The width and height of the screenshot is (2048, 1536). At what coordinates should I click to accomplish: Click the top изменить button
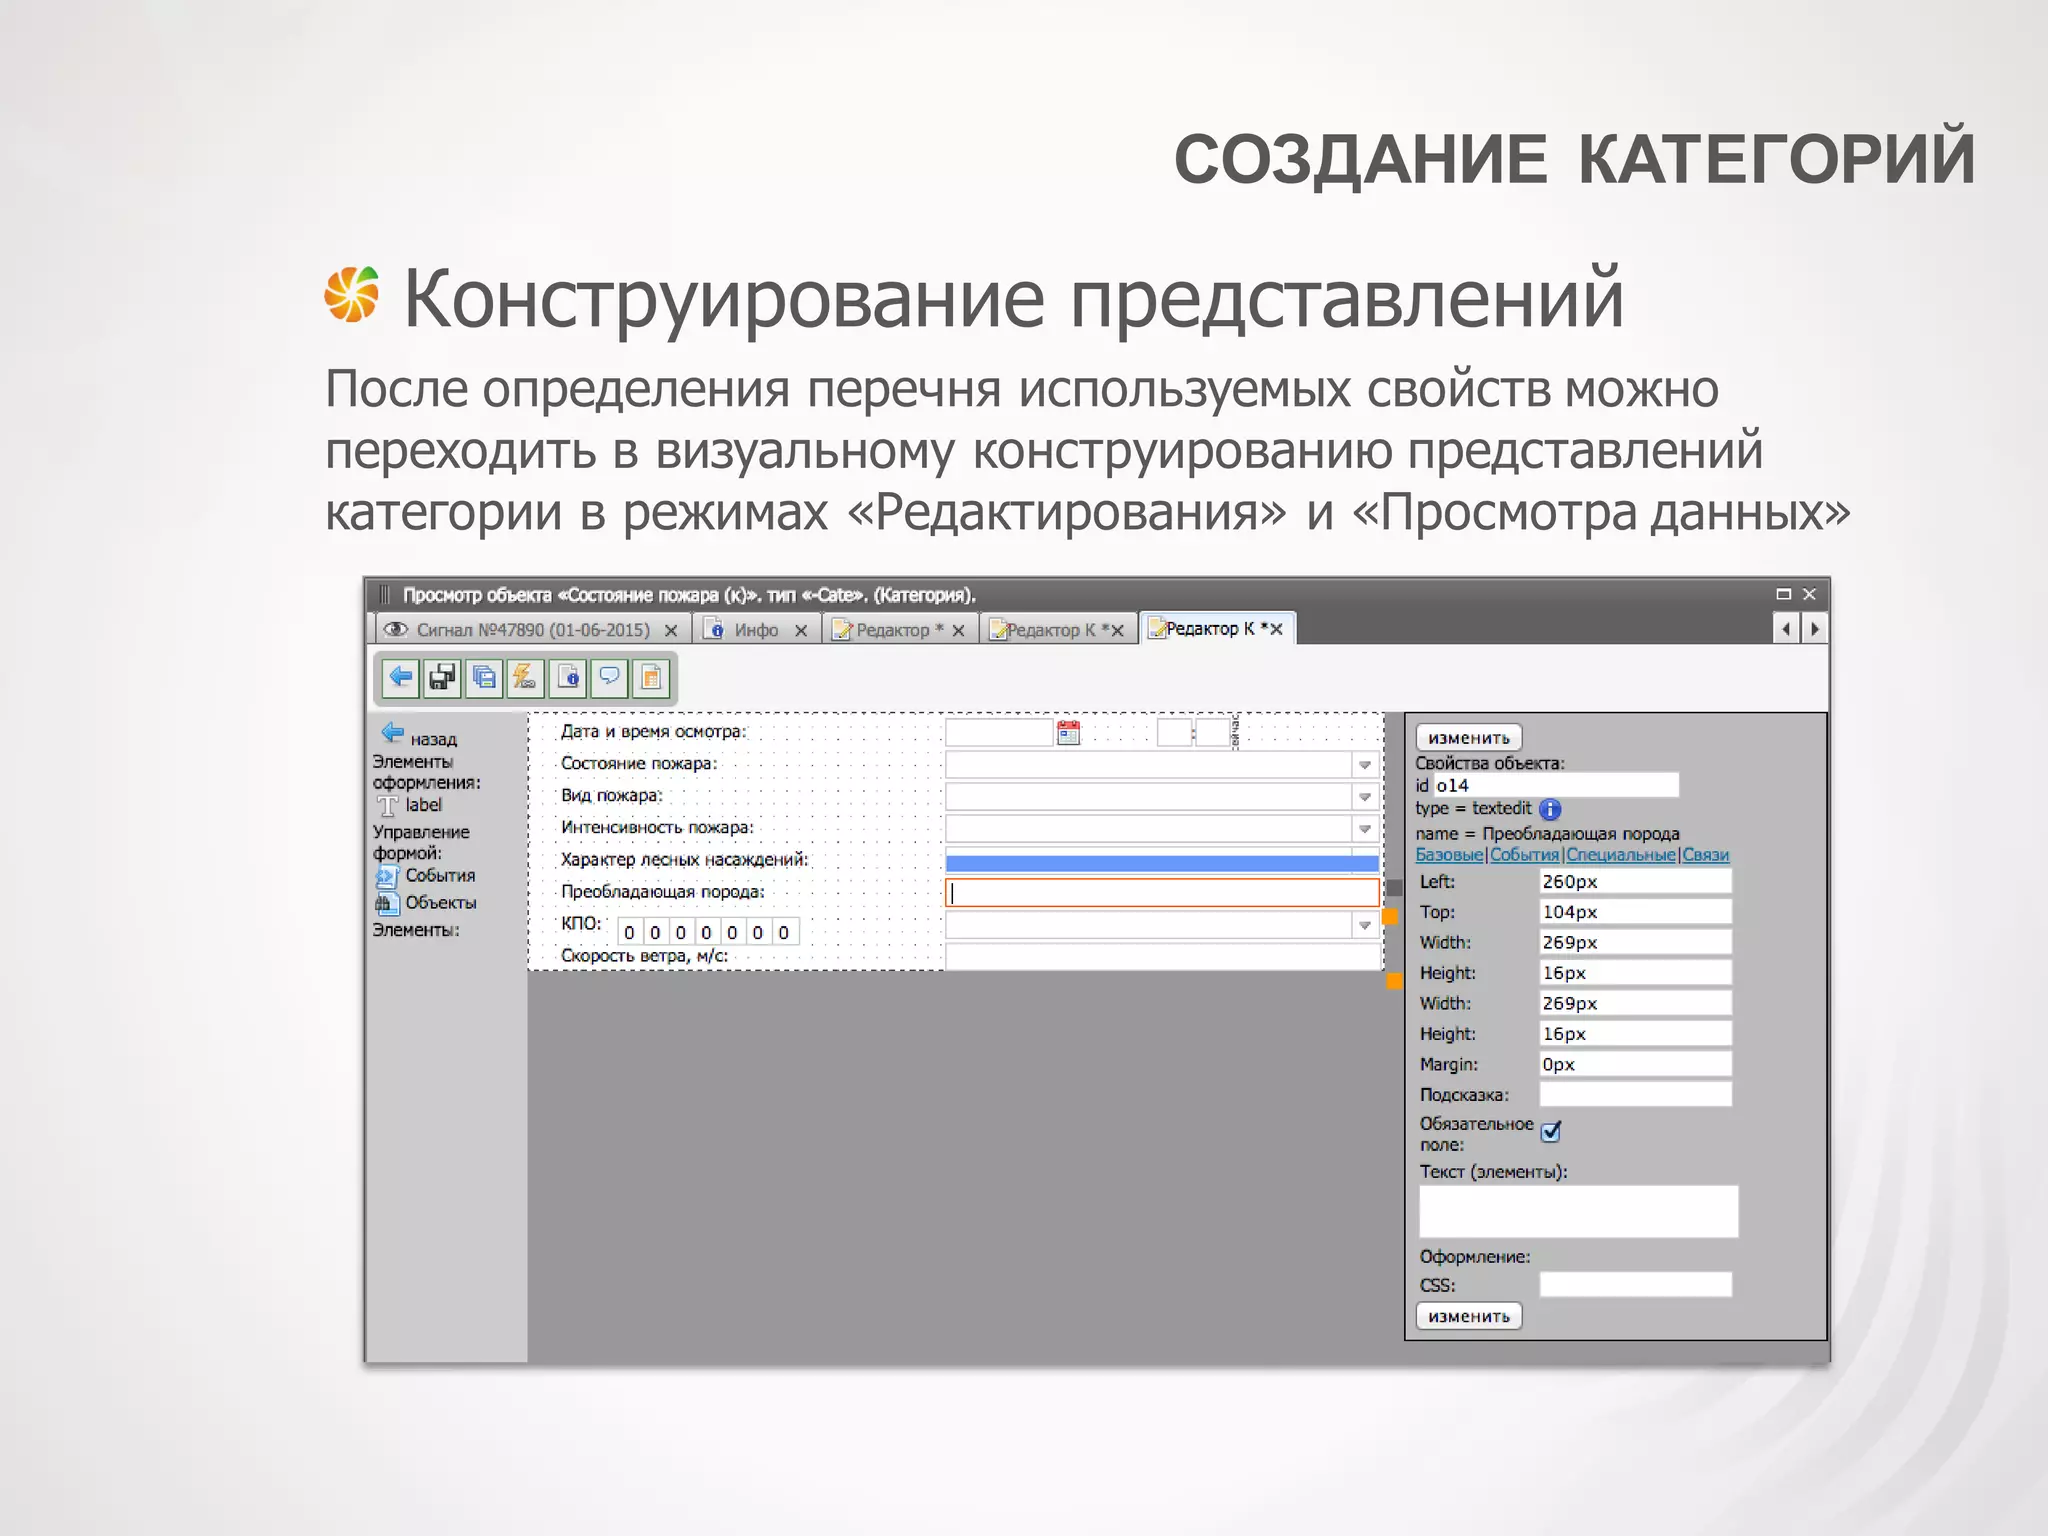pyautogui.click(x=1468, y=738)
